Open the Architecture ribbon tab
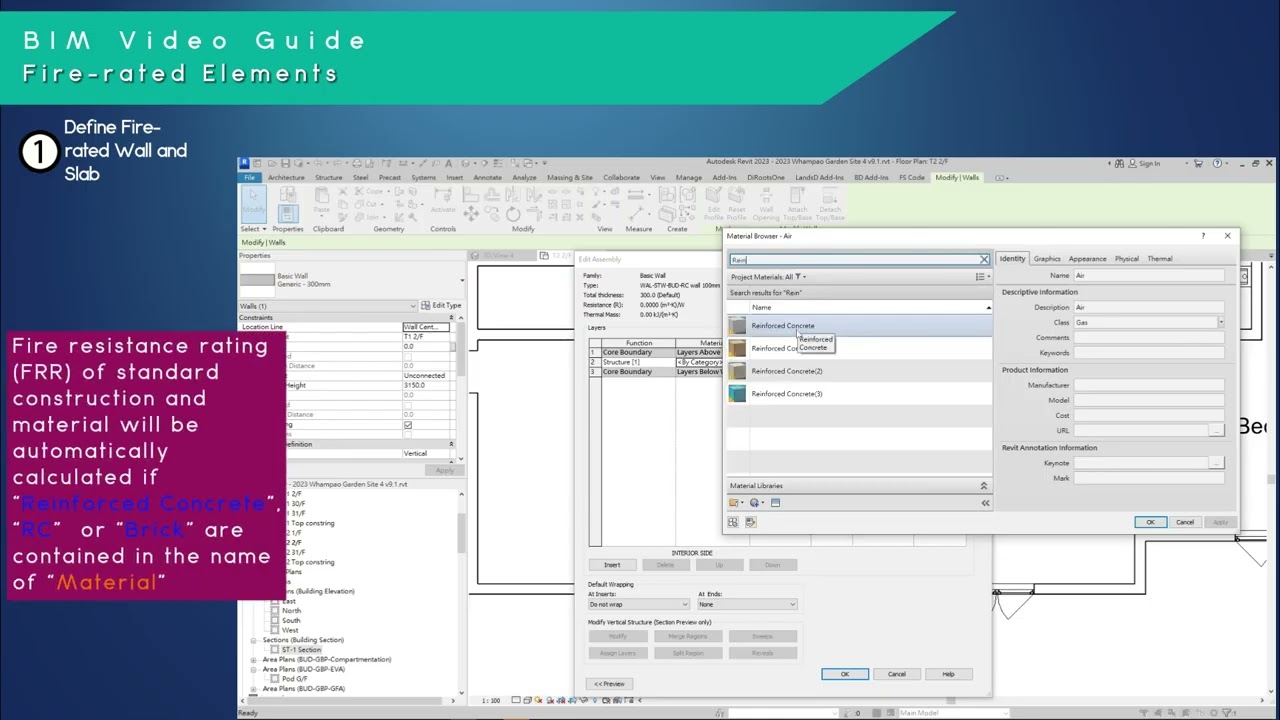The width and height of the screenshot is (1280, 720). [286, 178]
